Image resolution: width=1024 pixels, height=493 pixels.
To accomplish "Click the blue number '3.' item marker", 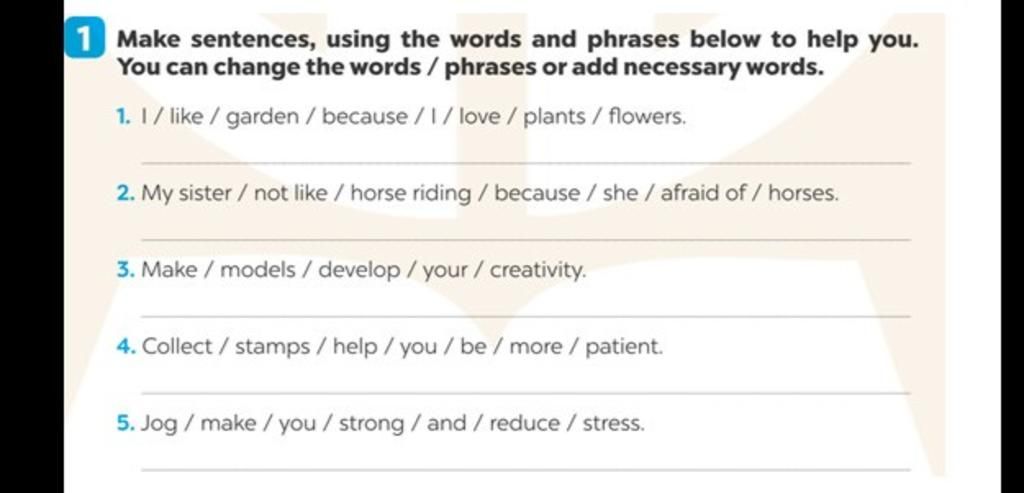I will tap(127, 270).
